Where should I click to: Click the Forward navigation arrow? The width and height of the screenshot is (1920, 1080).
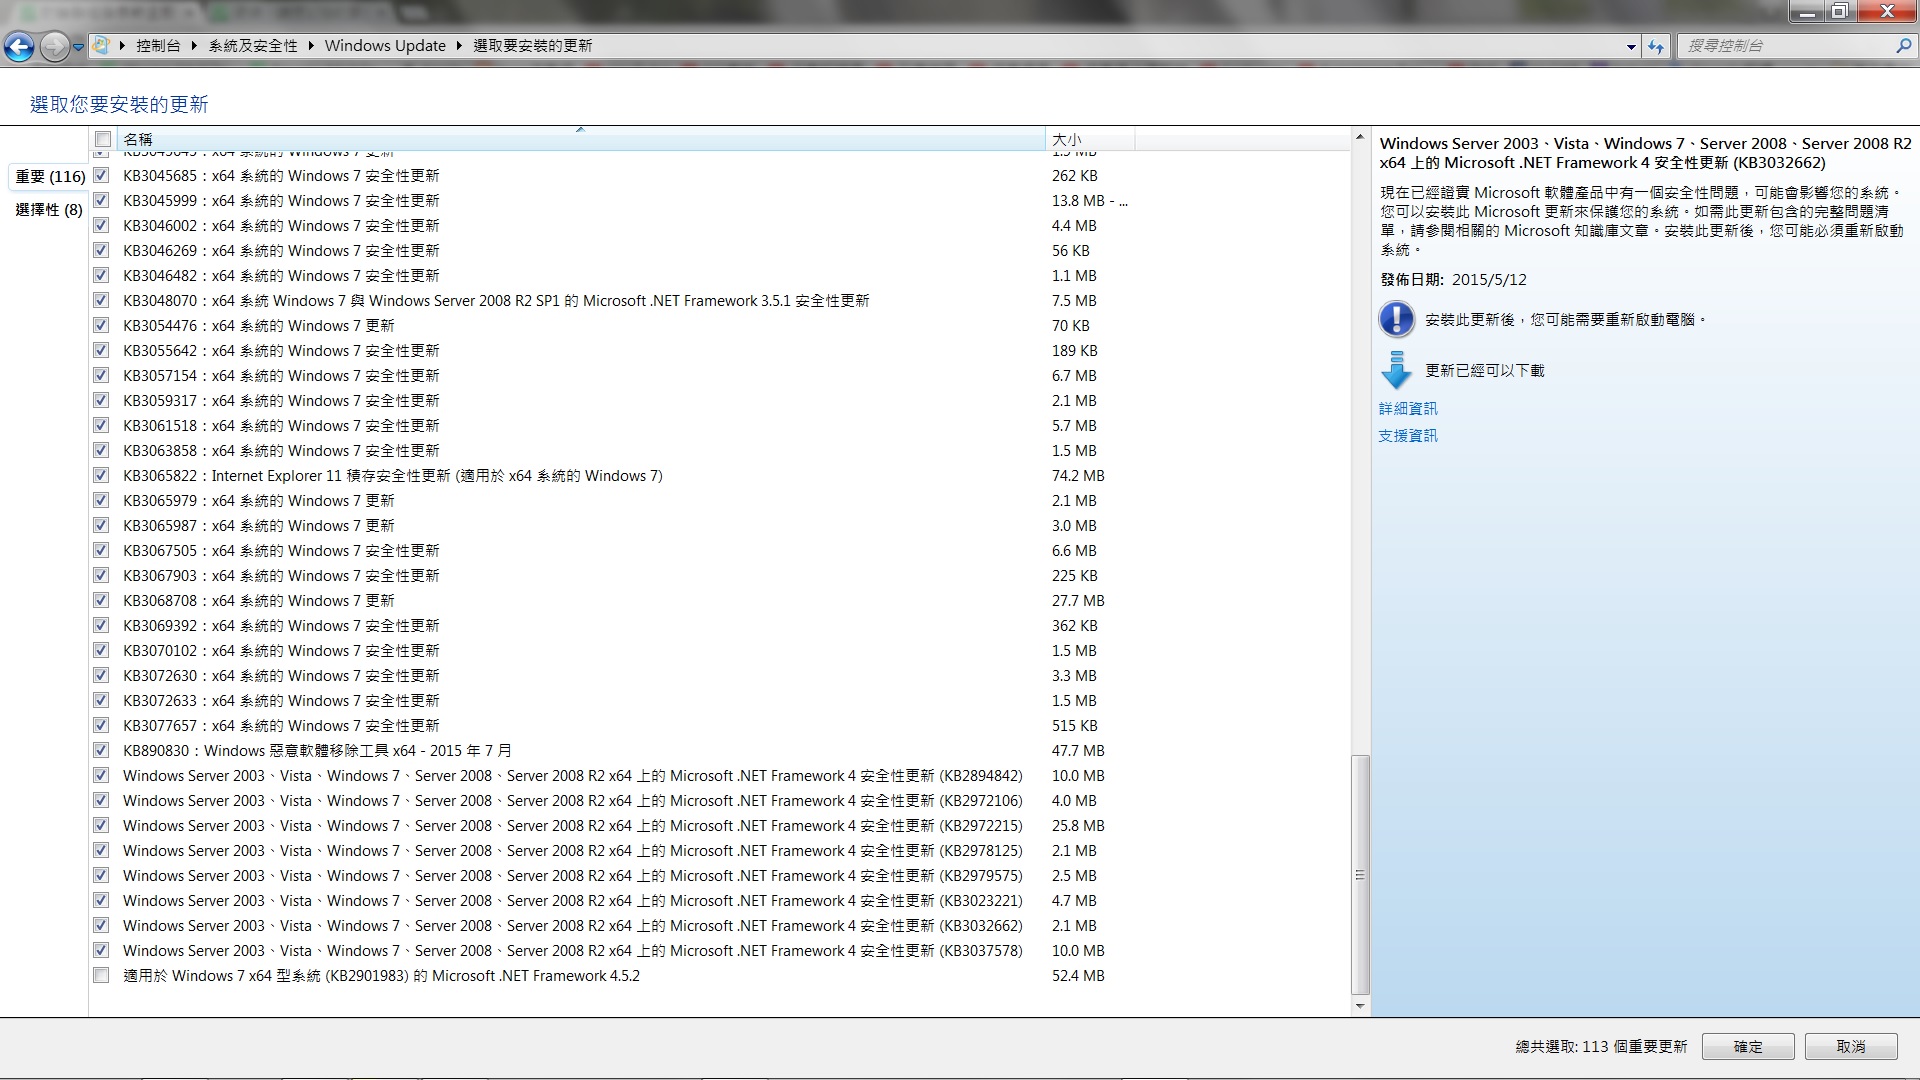click(x=54, y=46)
